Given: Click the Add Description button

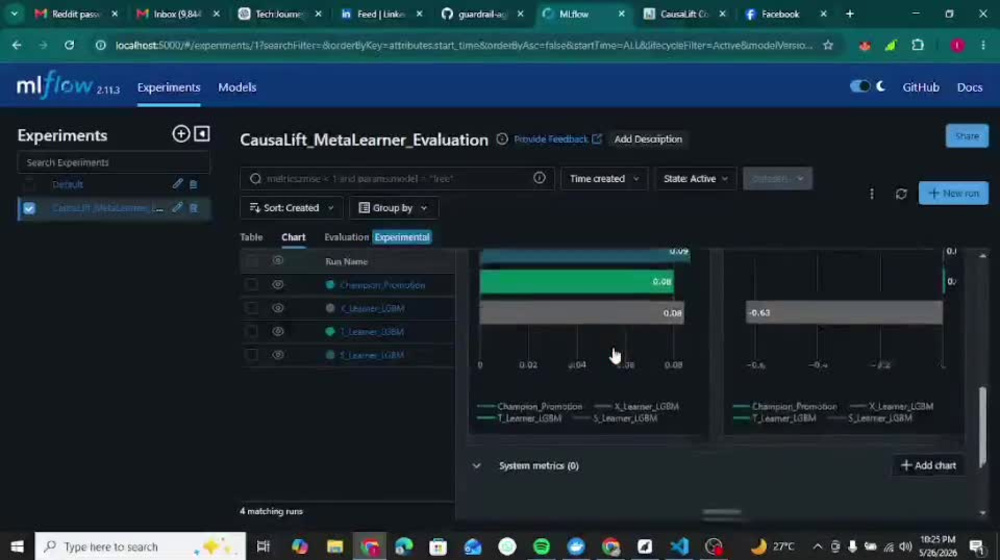Looking at the screenshot, I should tap(648, 139).
